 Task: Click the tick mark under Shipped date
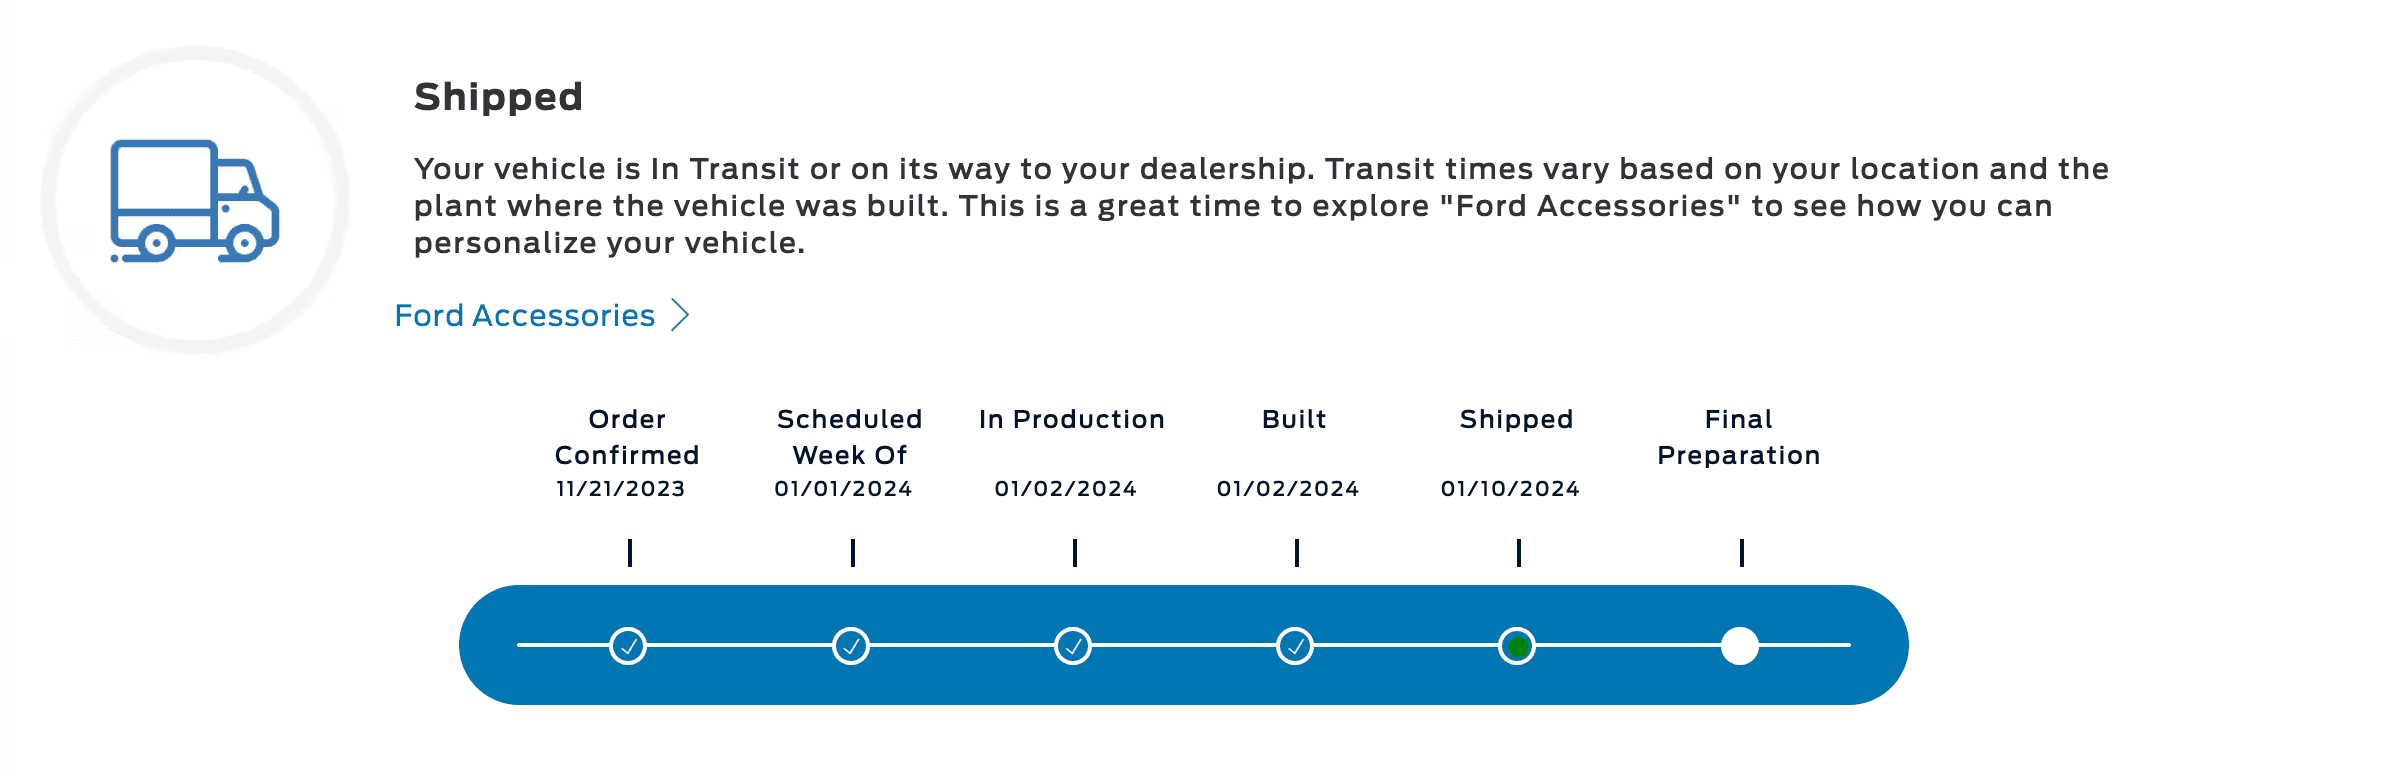[x=1519, y=553]
